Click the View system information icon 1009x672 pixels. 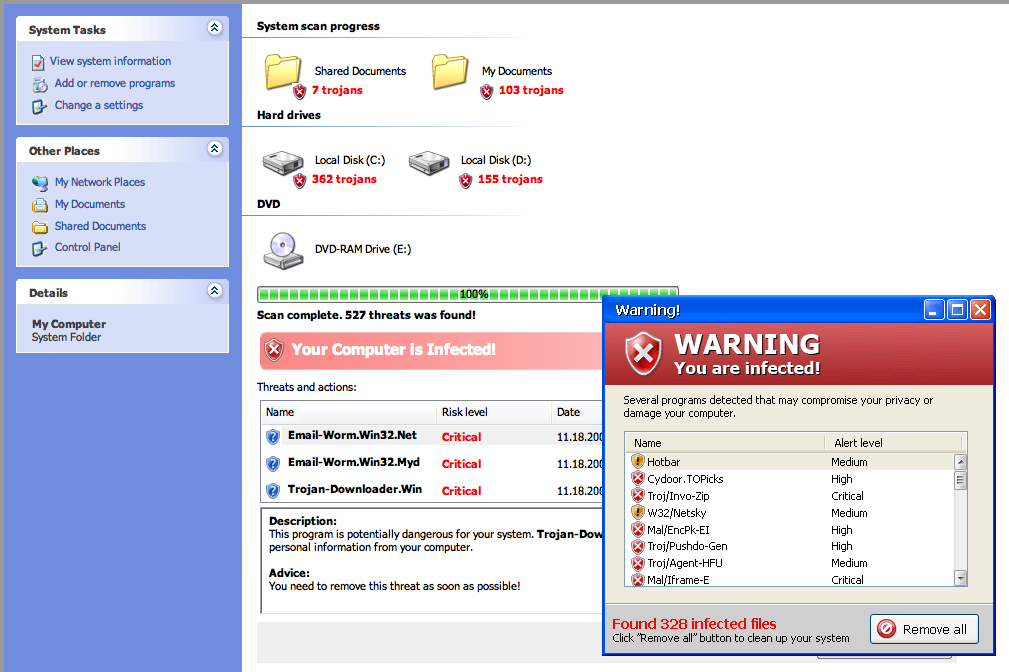[38, 62]
